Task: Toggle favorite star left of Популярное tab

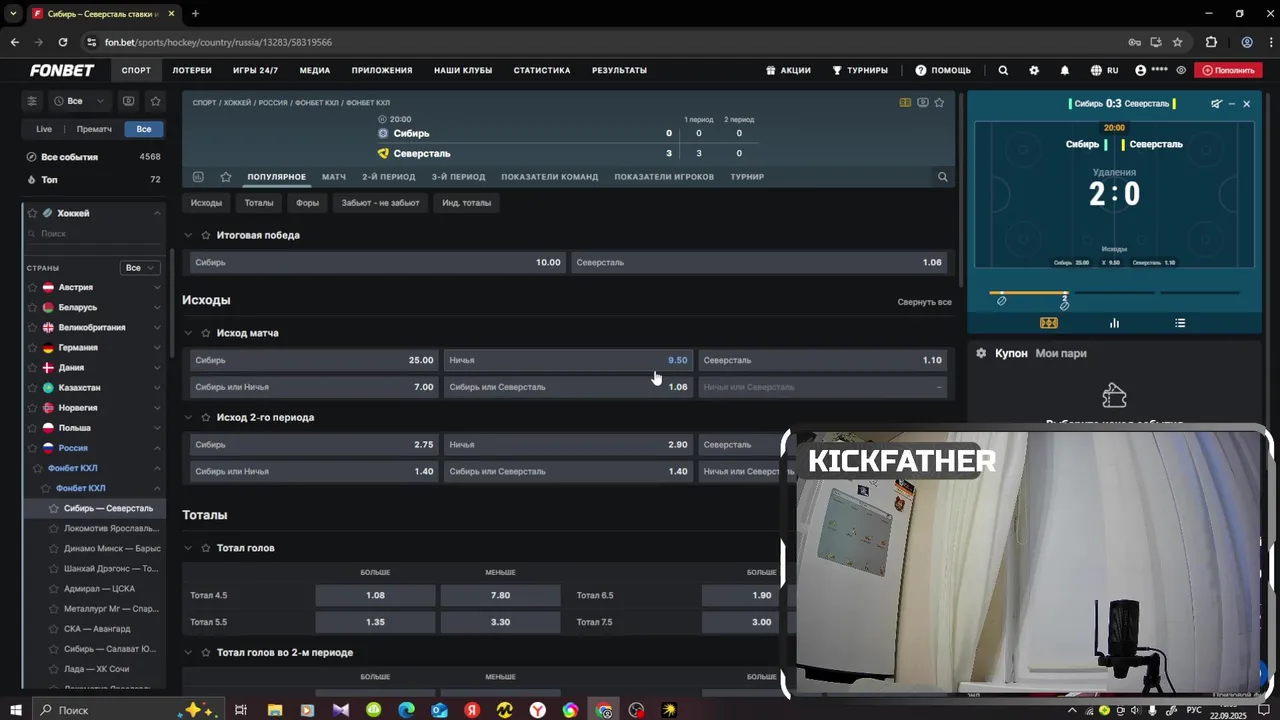Action: point(226,177)
